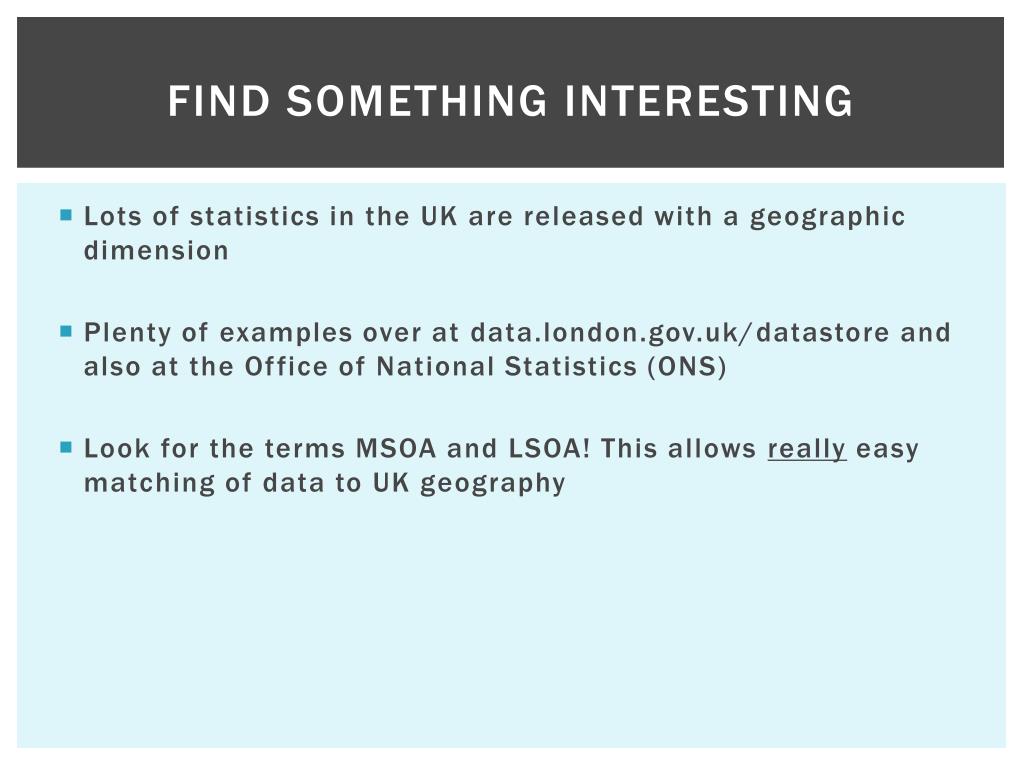The width and height of the screenshot is (1024, 768).
Task: Open the data.london.gov.uk/datastore address
Action: (x=679, y=333)
